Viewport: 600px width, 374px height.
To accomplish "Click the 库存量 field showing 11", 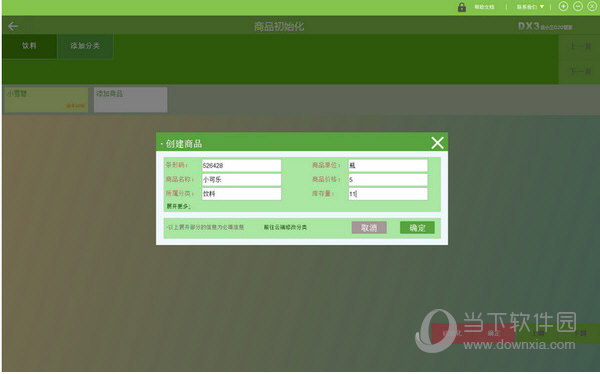I will [x=388, y=194].
